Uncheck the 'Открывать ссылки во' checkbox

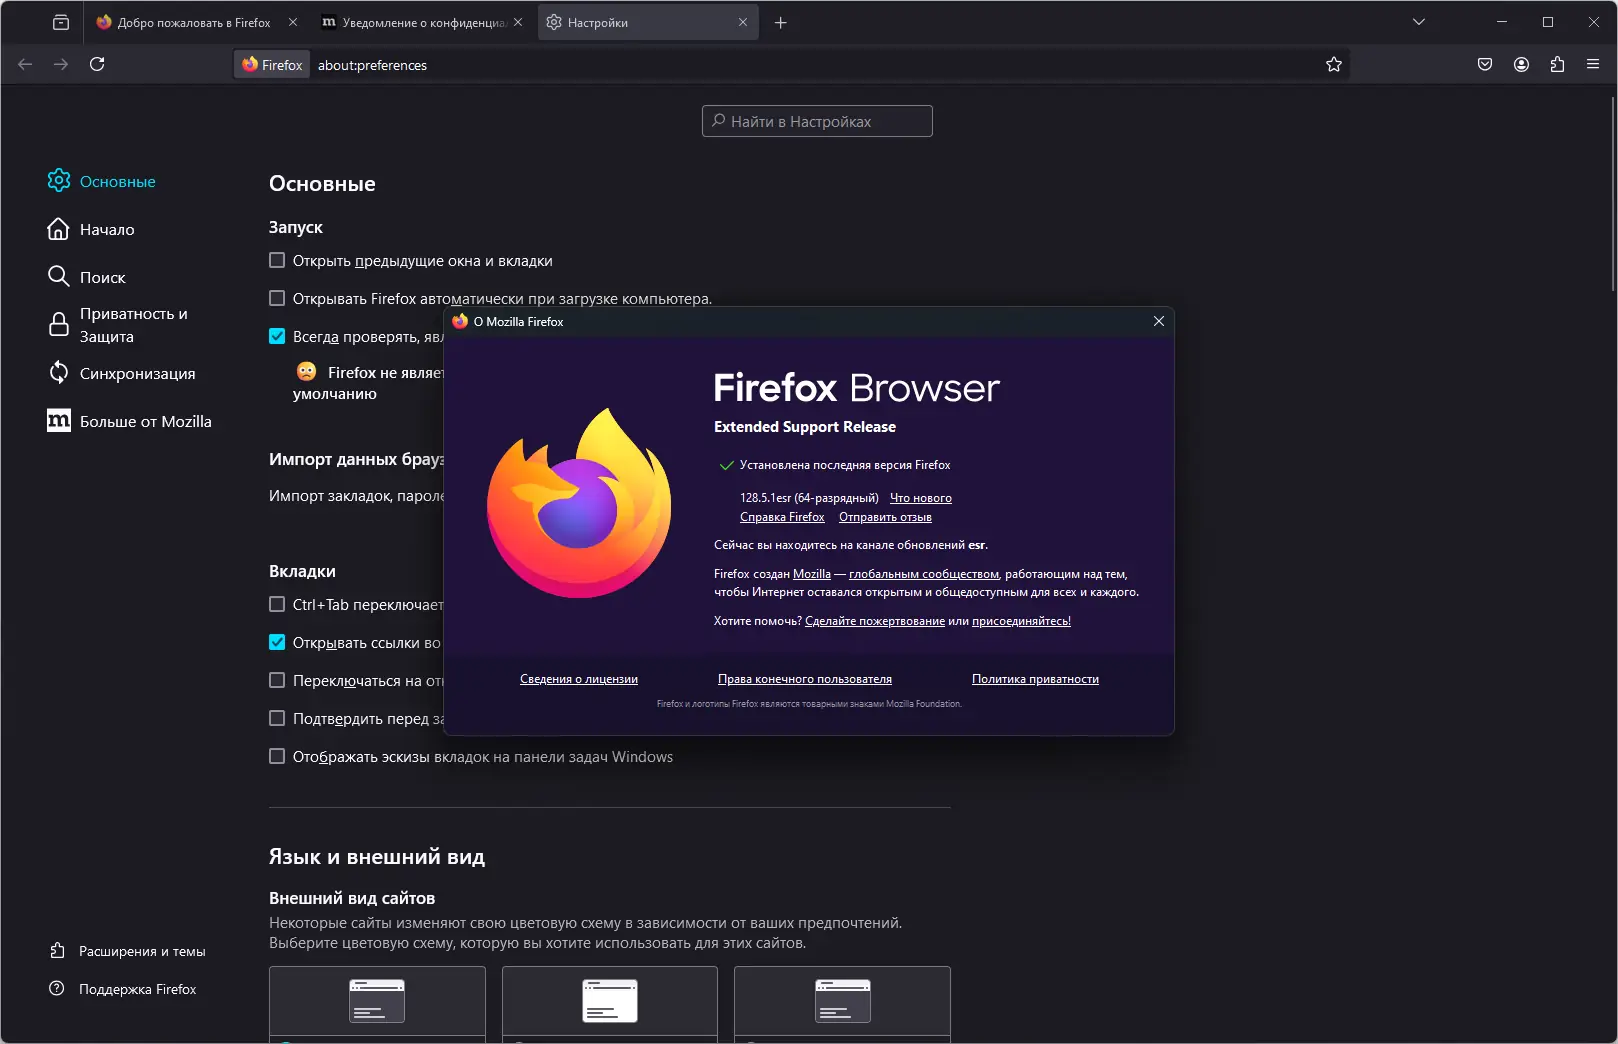coord(277,642)
